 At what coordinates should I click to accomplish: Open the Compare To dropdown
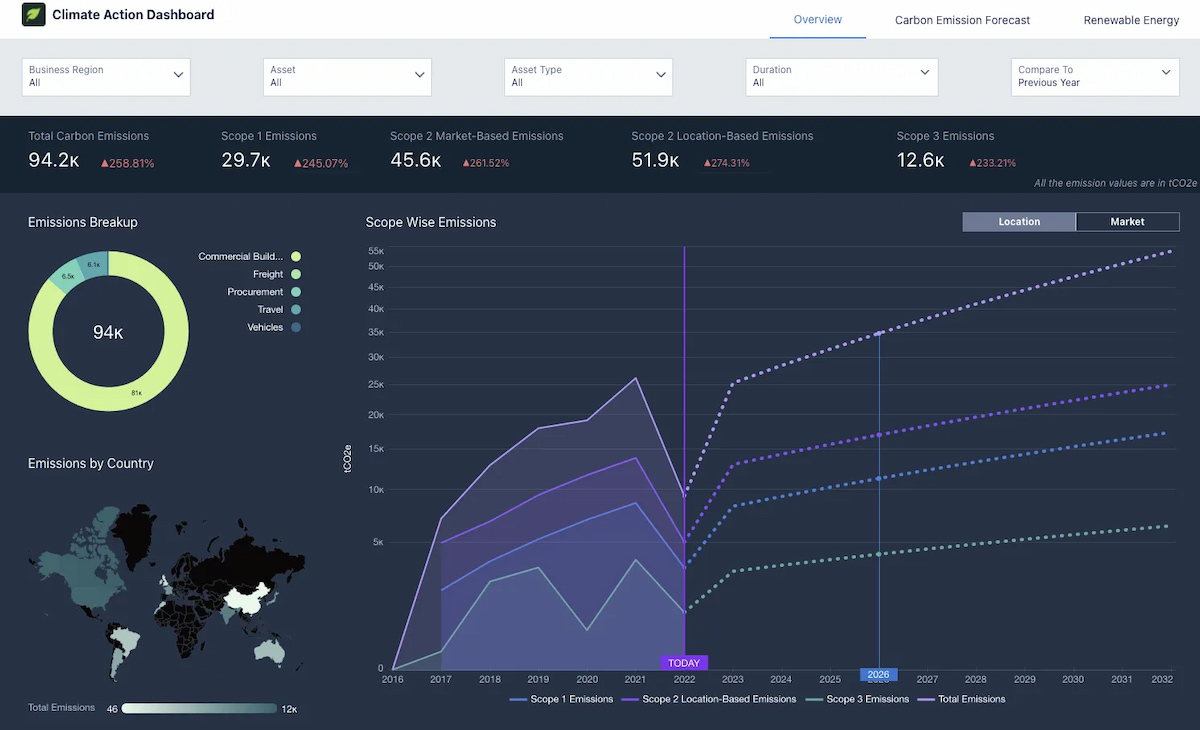(1095, 77)
